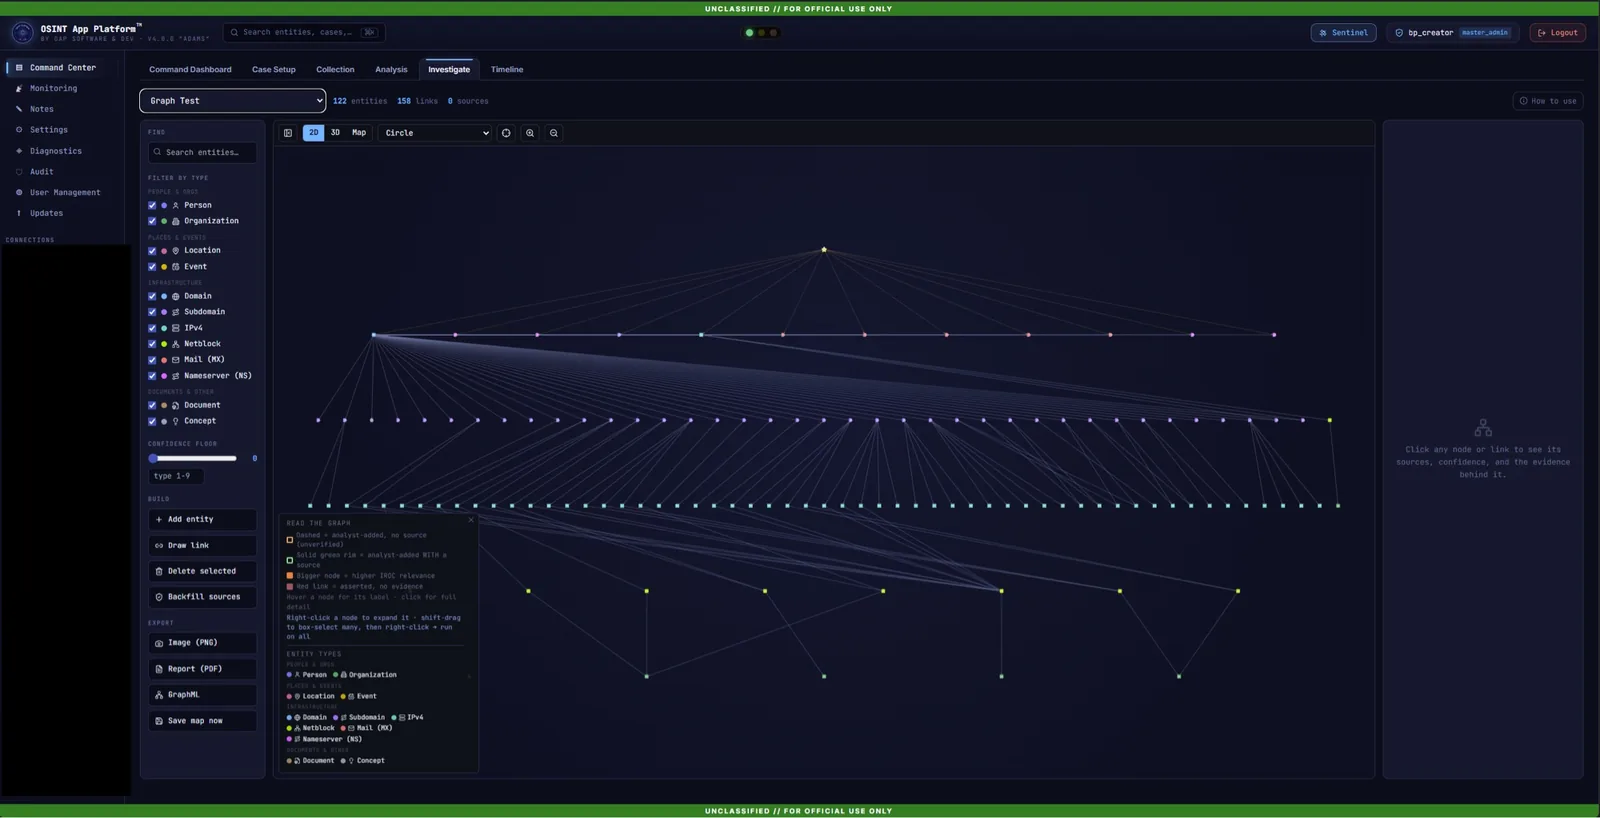Click the Logout button
The height and width of the screenshot is (818, 1600).
click(x=1557, y=33)
